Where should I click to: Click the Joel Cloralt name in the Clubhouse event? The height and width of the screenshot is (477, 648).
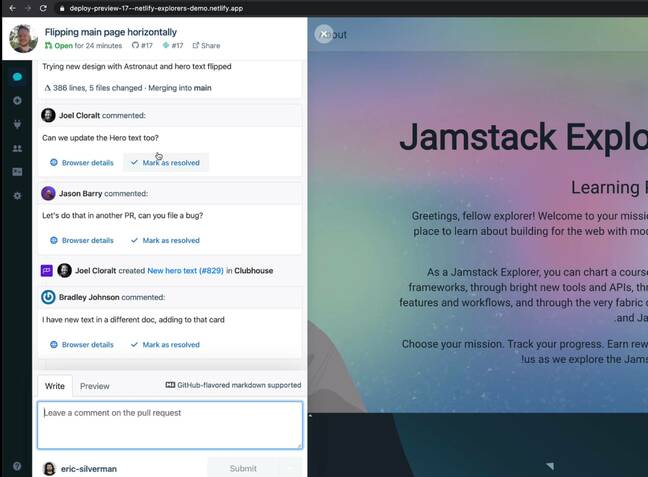coord(95,271)
